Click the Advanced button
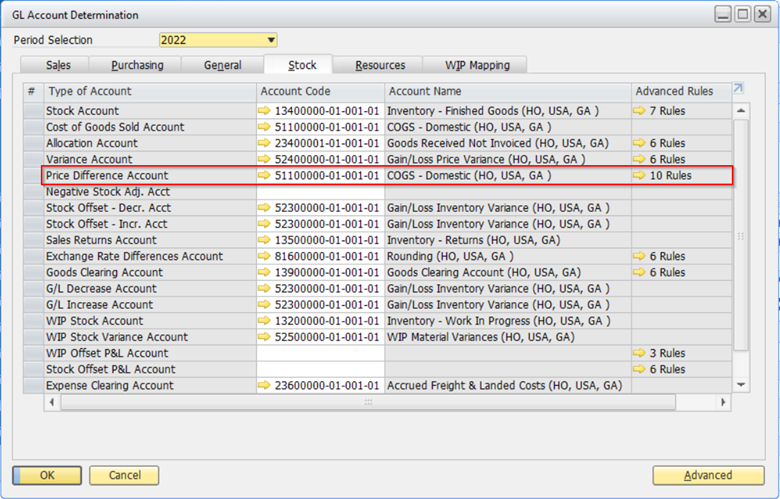The width and height of the screenshot is (780, 499). 707,476
